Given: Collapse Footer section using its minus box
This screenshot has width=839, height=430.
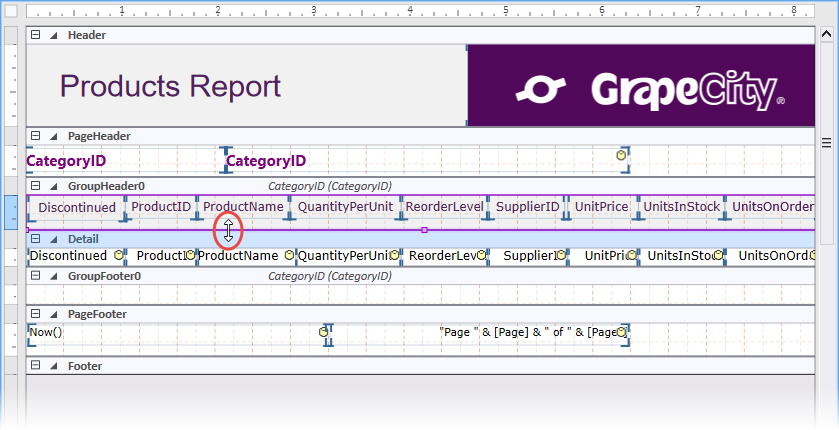Looking at the screenshot, I should [36, 366].
